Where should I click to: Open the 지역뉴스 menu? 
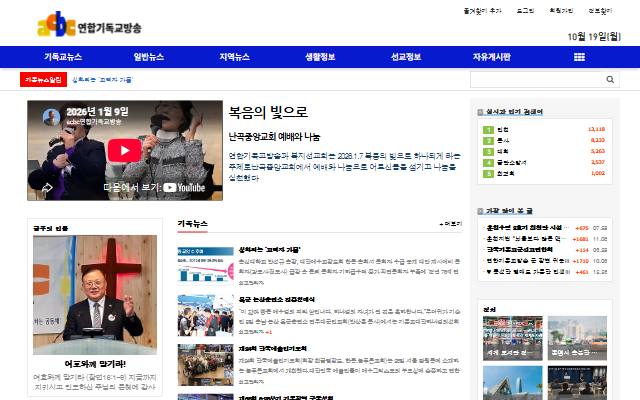(234, 57)
